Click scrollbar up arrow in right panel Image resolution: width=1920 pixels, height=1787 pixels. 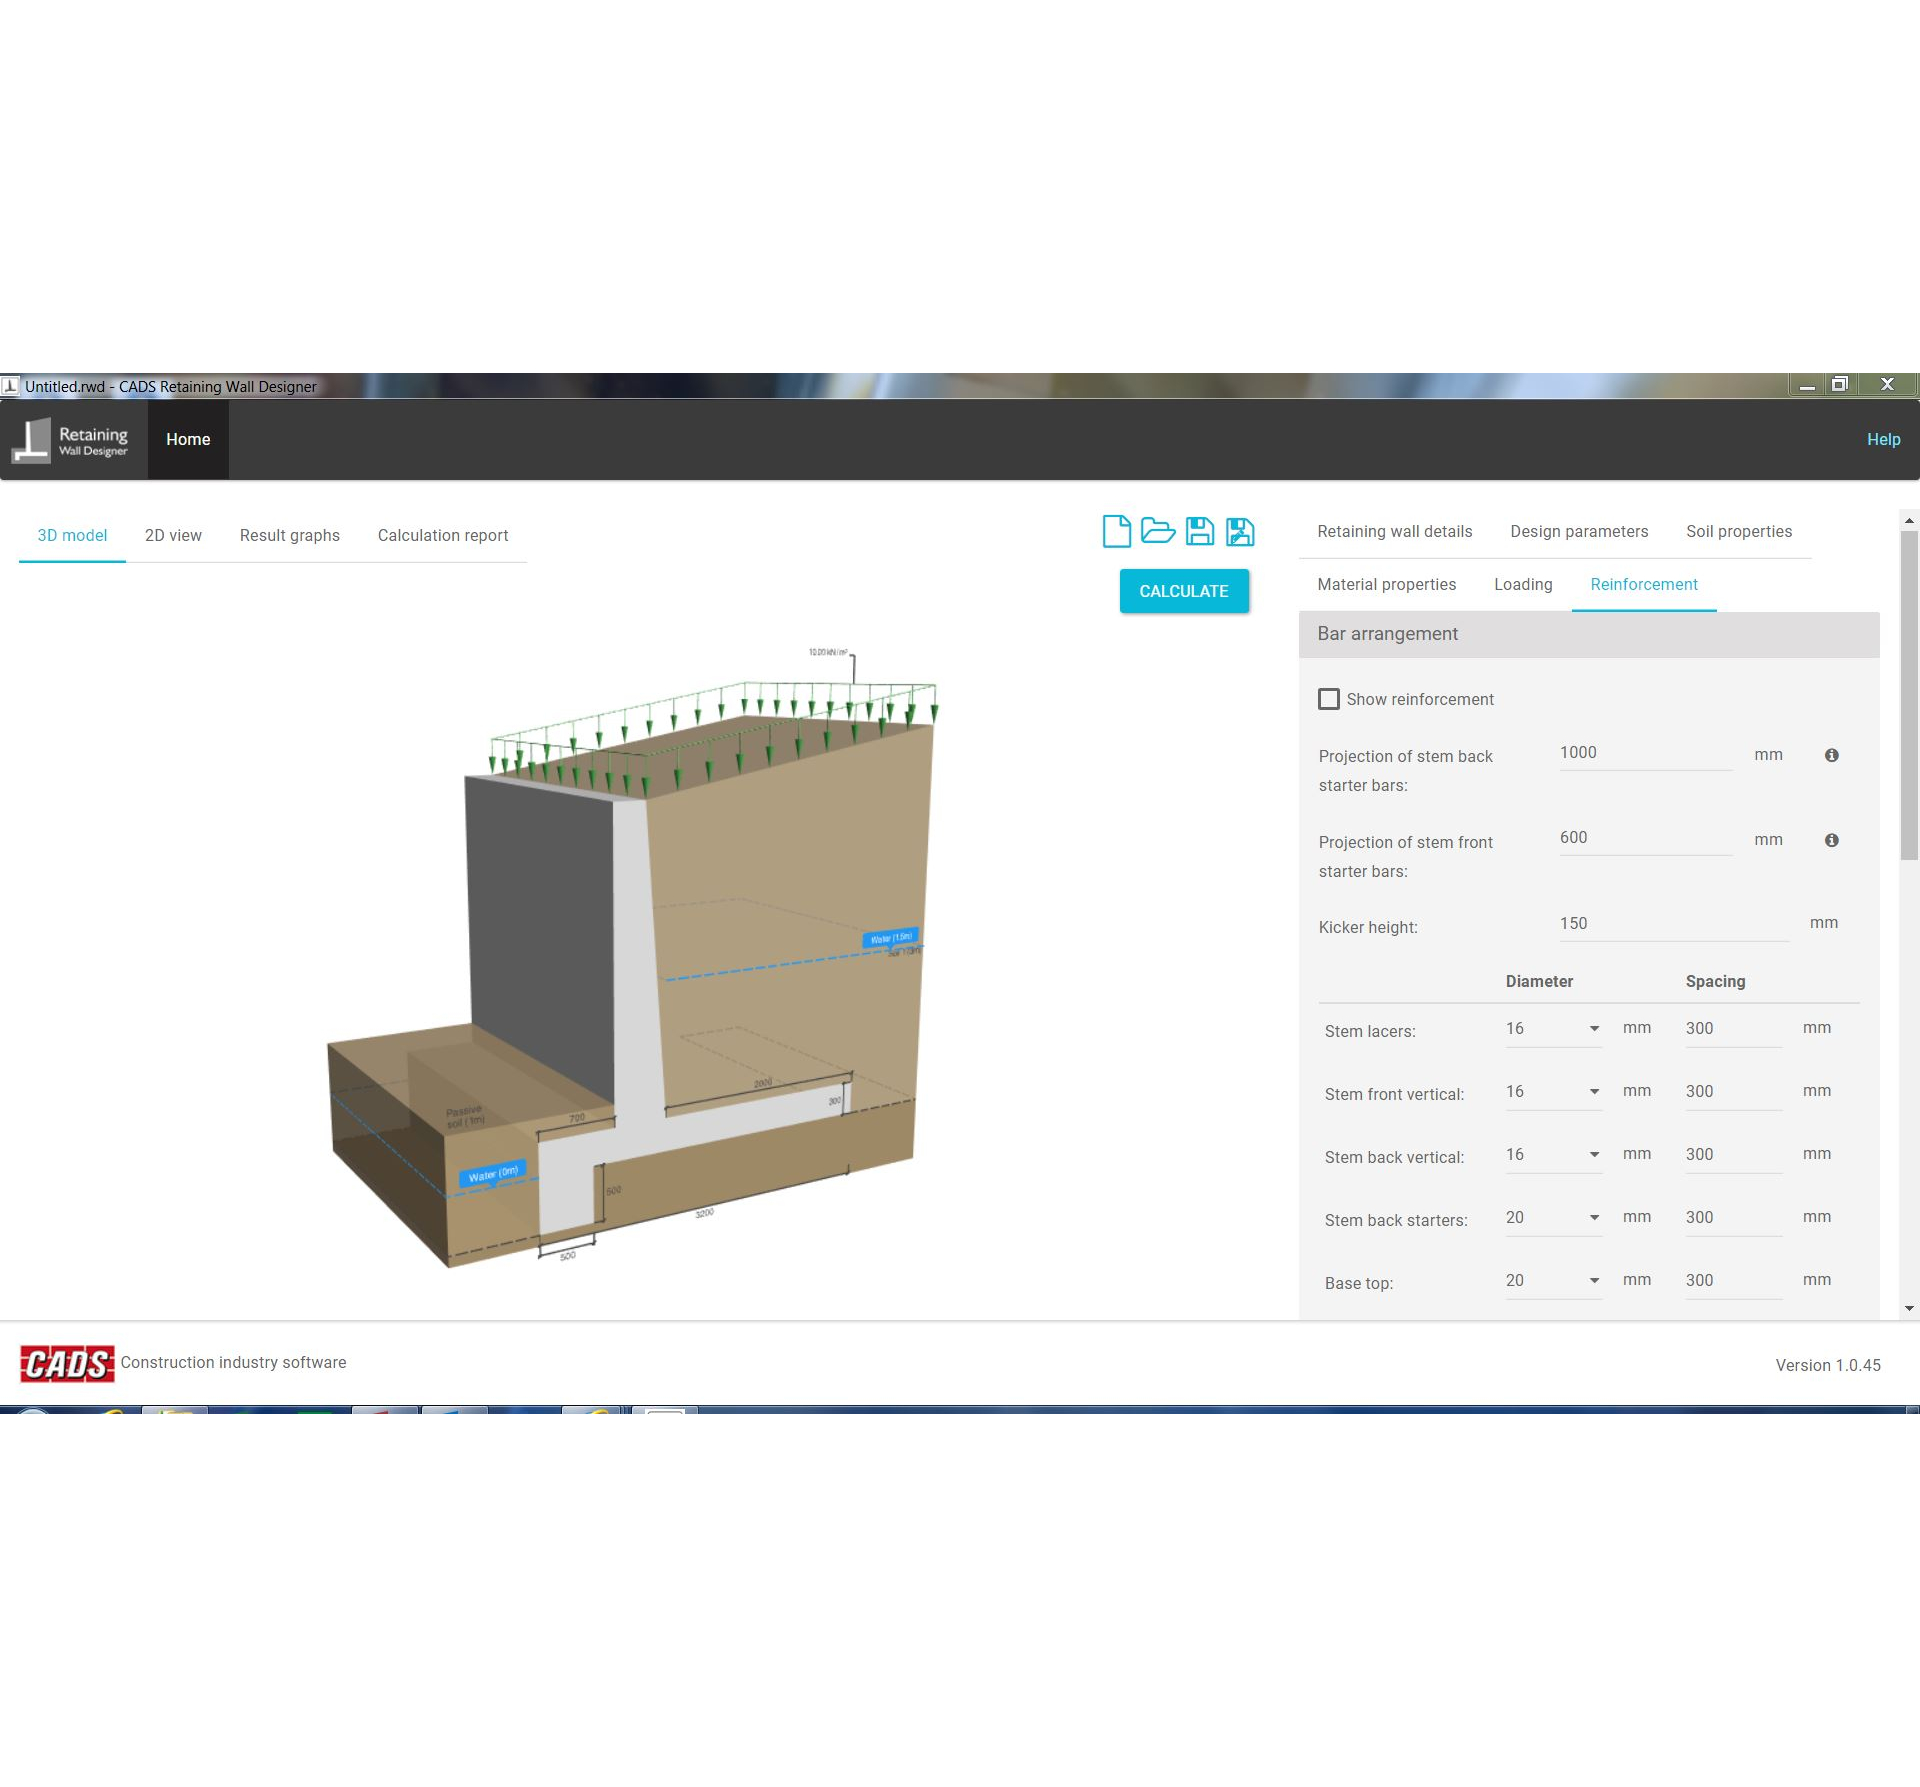pos(1909,520)
